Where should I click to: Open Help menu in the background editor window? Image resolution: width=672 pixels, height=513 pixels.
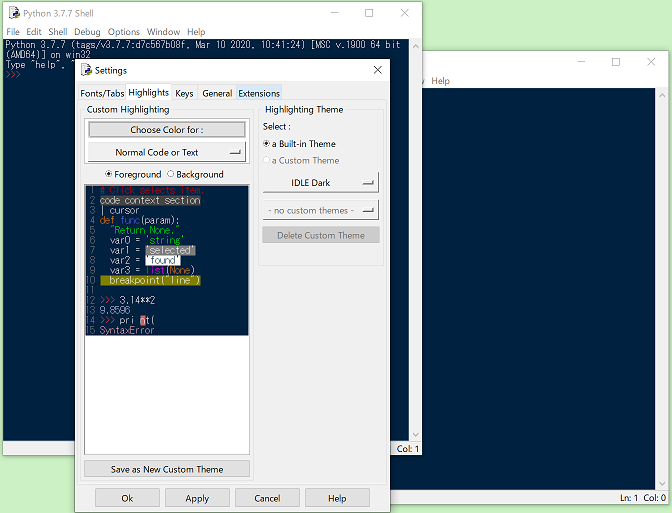click(x=440, y=81)
